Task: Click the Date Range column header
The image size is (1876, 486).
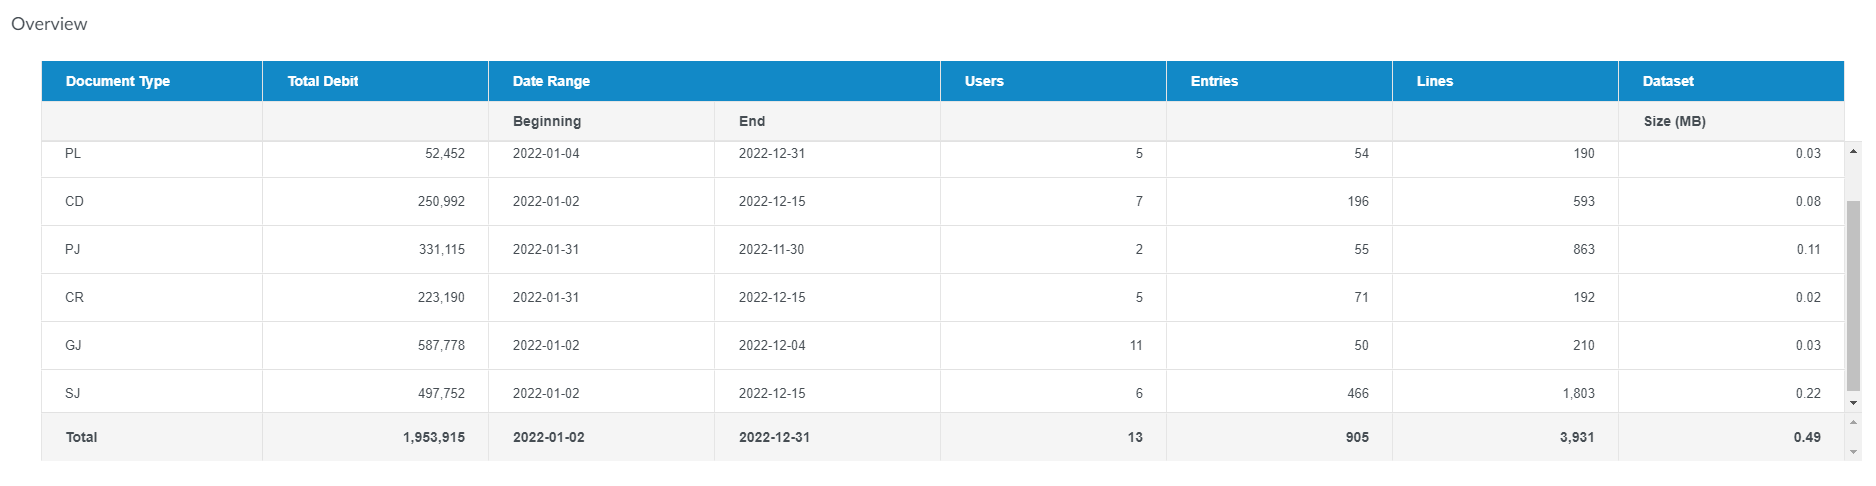Action: coord(551,81)
